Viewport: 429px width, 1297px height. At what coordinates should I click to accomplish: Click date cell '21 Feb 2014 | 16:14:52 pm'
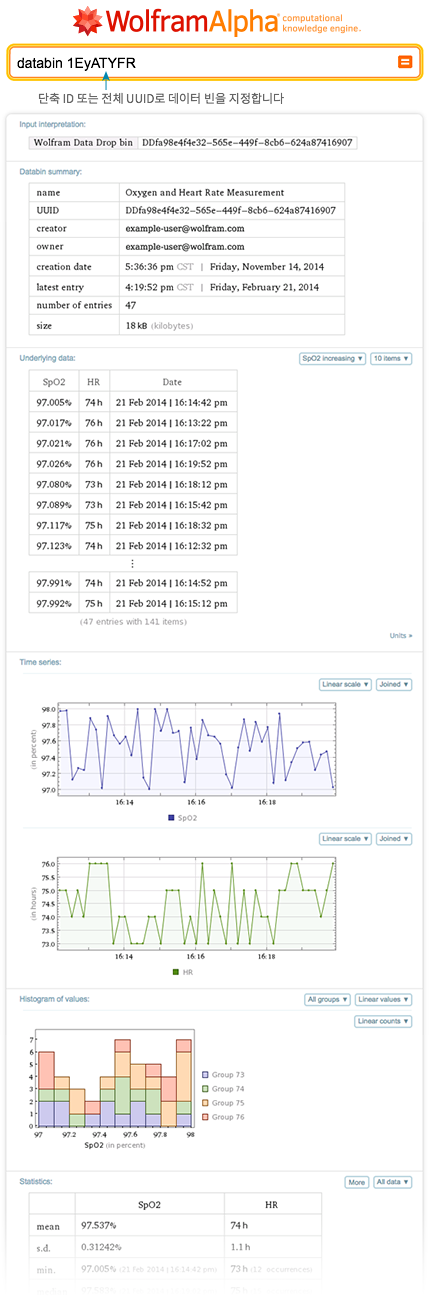[171, 583]
